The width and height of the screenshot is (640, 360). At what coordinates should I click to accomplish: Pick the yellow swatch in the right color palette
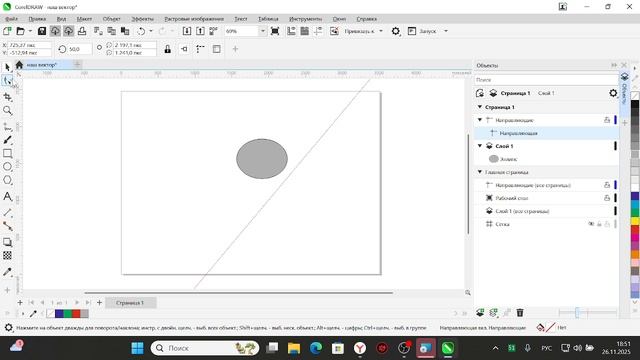[635, 221]
